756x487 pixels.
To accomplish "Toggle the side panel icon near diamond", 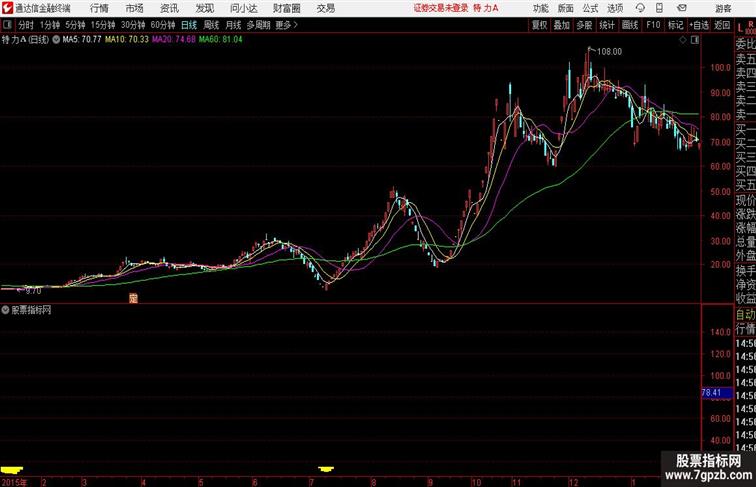I will (695, 40).
